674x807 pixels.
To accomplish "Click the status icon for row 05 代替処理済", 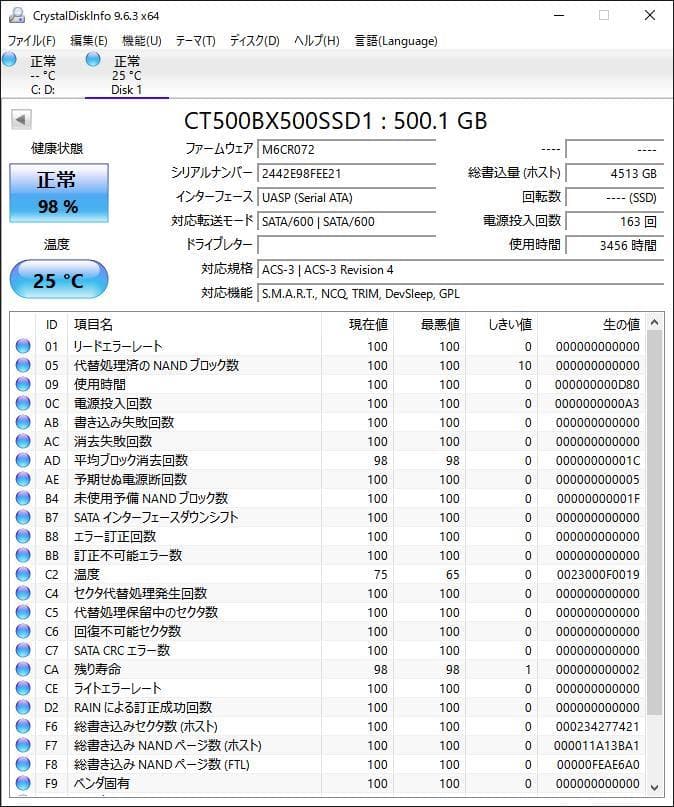I will [23, 365].
